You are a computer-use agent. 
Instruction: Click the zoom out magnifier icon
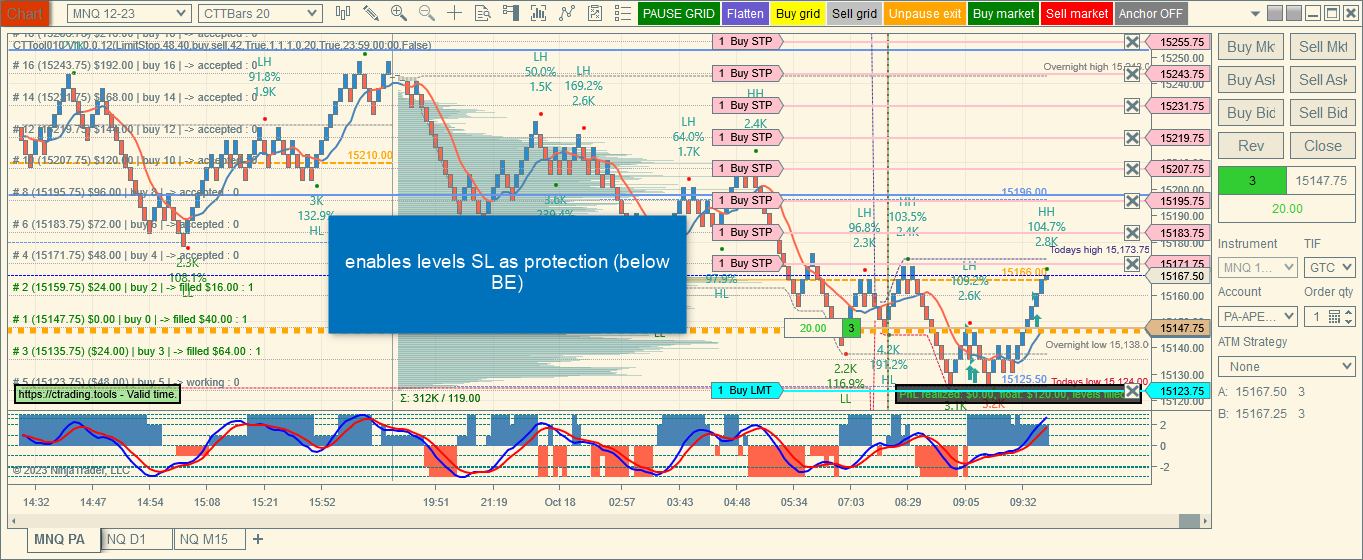(x=427, y=13)
